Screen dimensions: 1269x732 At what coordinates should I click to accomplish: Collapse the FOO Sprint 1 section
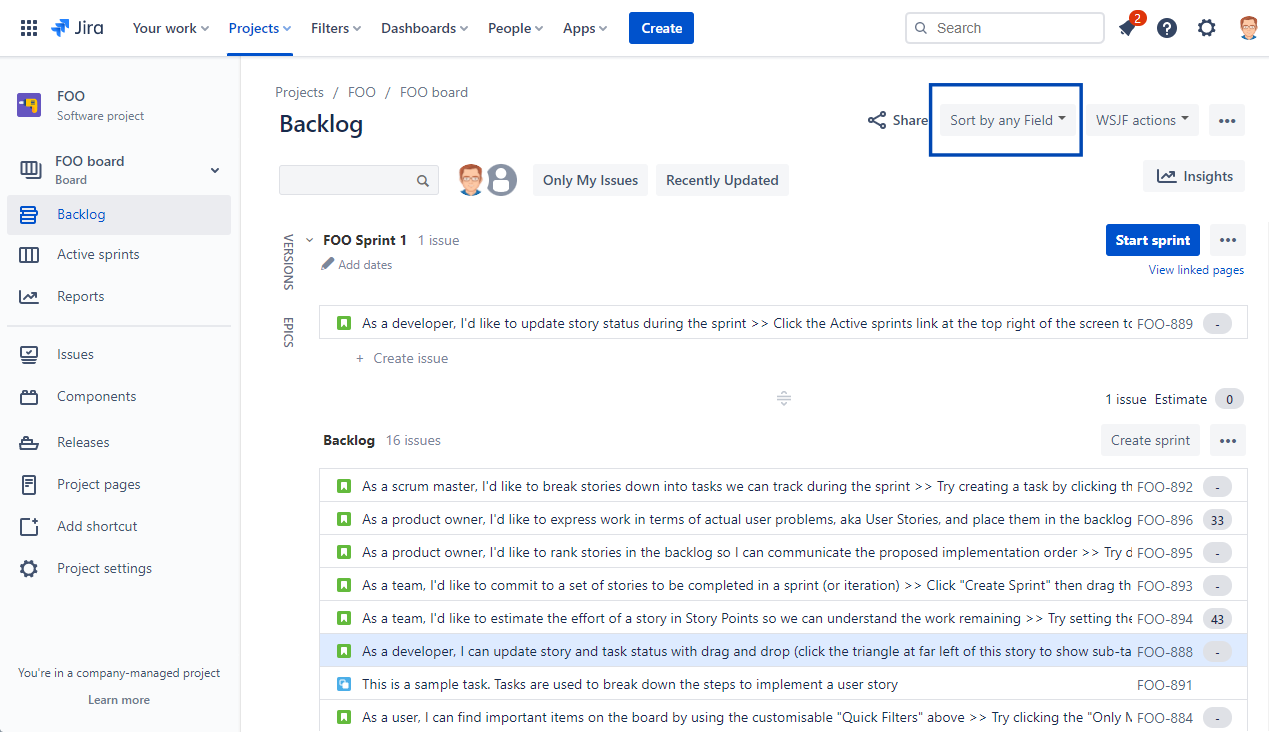point(309,240)
